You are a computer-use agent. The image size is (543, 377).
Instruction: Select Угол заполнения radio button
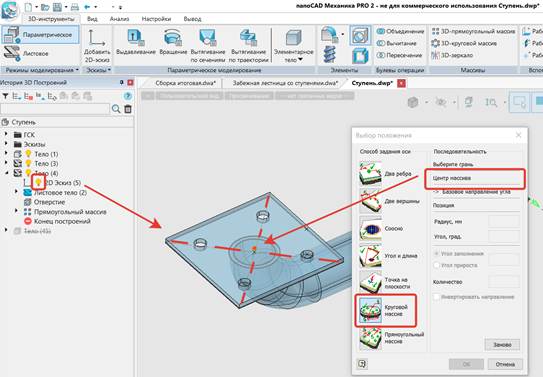click(x=437, y=254)
